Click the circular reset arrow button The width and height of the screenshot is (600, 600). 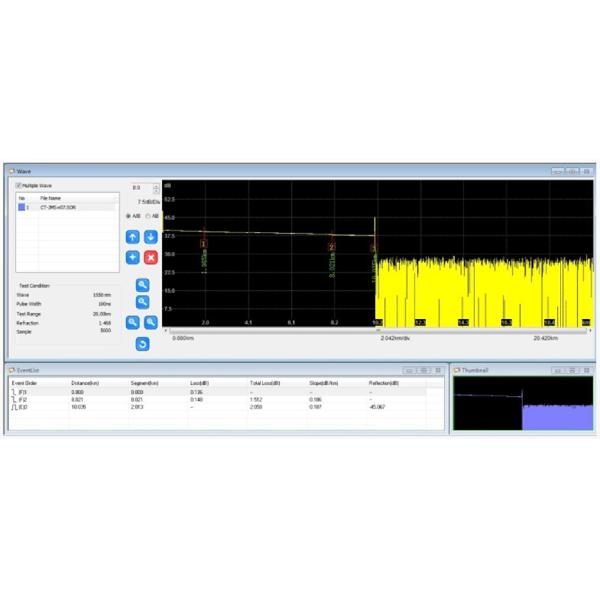(x=142, y=344)
